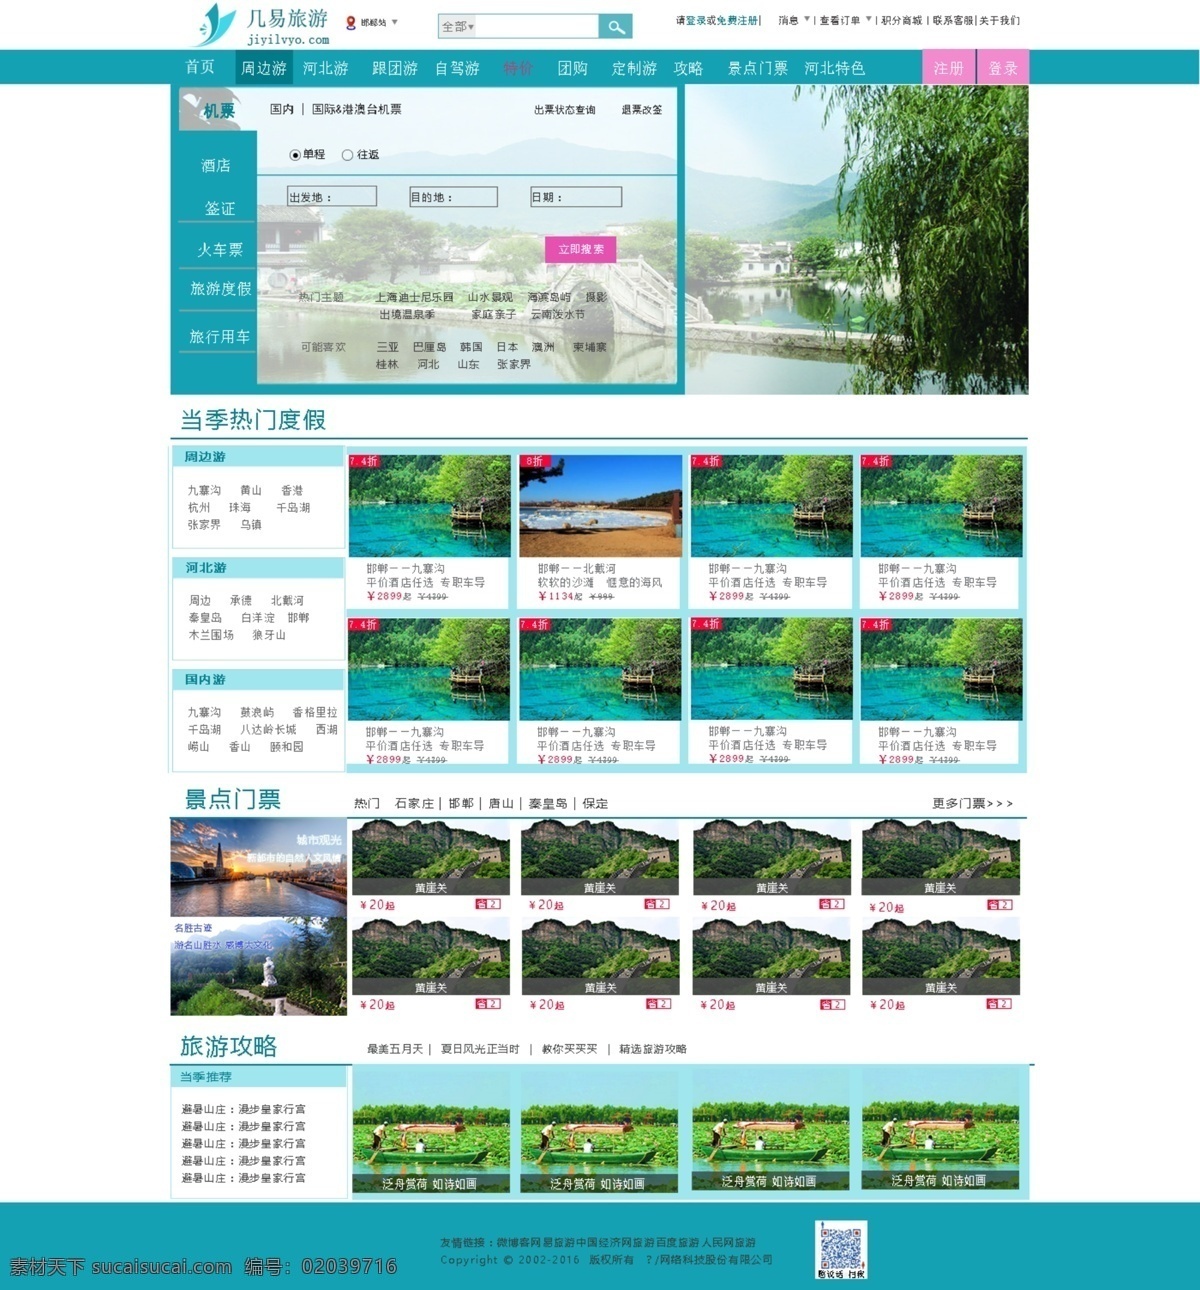Go to 首页 in the navigation bar
1200x1290 pixels.
pos(200,67)
